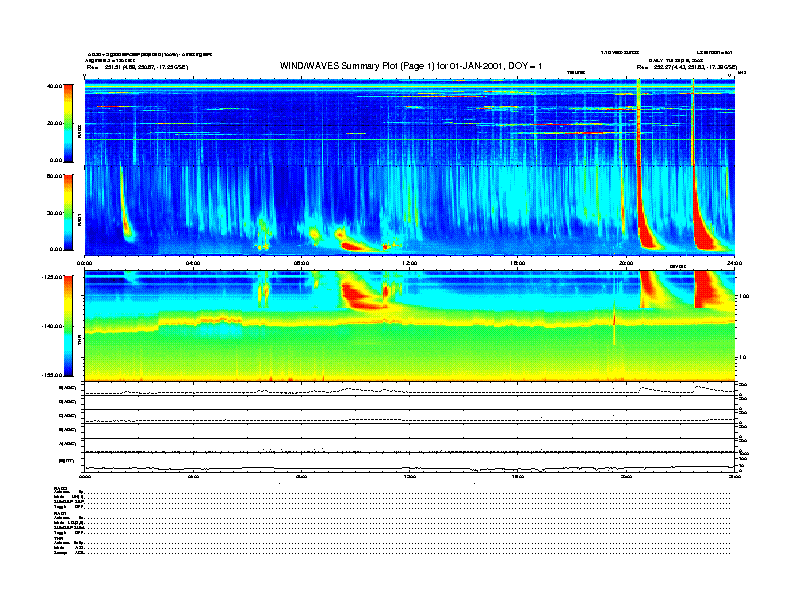792x612 pixels.
Task: Click the RAD1 color scale bar beside the middle spectrogram
Action: 68,212
